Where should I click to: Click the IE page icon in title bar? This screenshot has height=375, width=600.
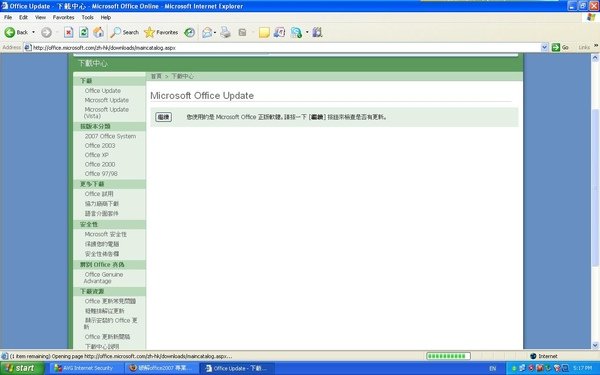(5, 6)
